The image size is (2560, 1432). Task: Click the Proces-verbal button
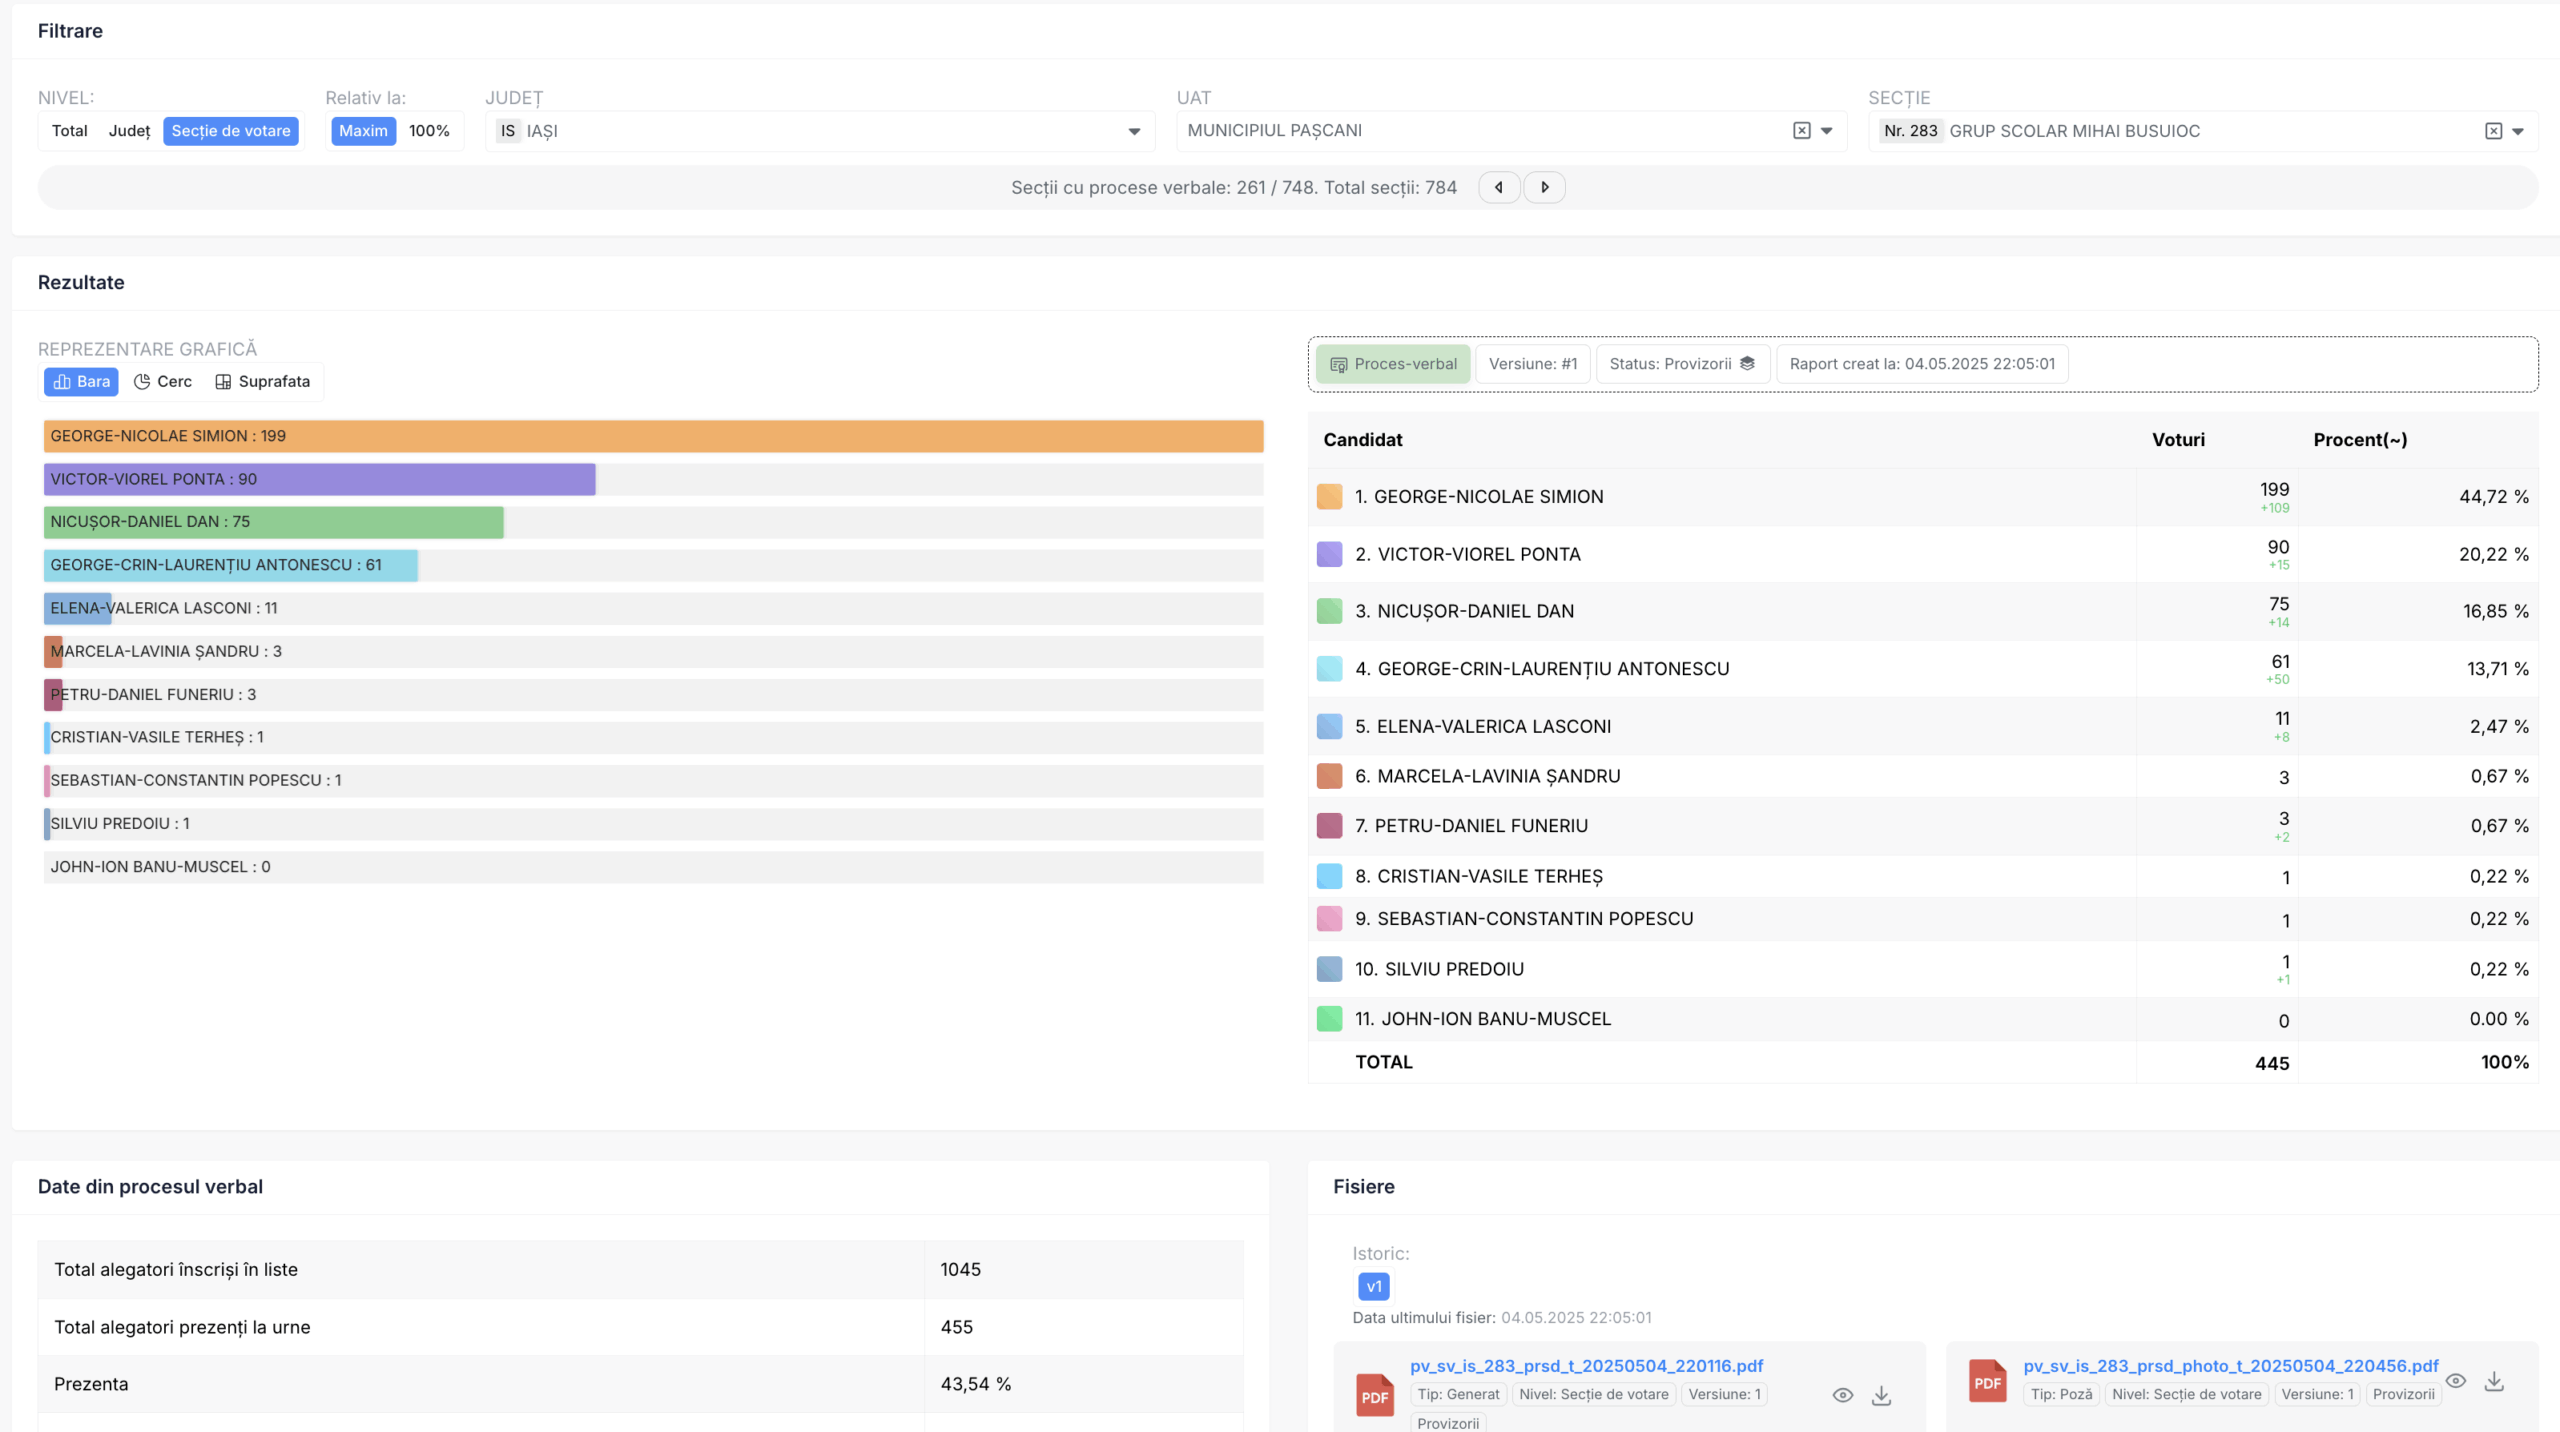click(x=1393, y=364)
